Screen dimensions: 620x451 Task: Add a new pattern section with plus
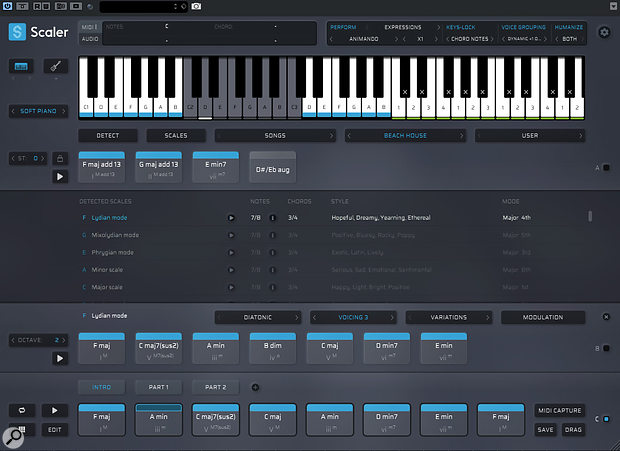tap(254, 387)
